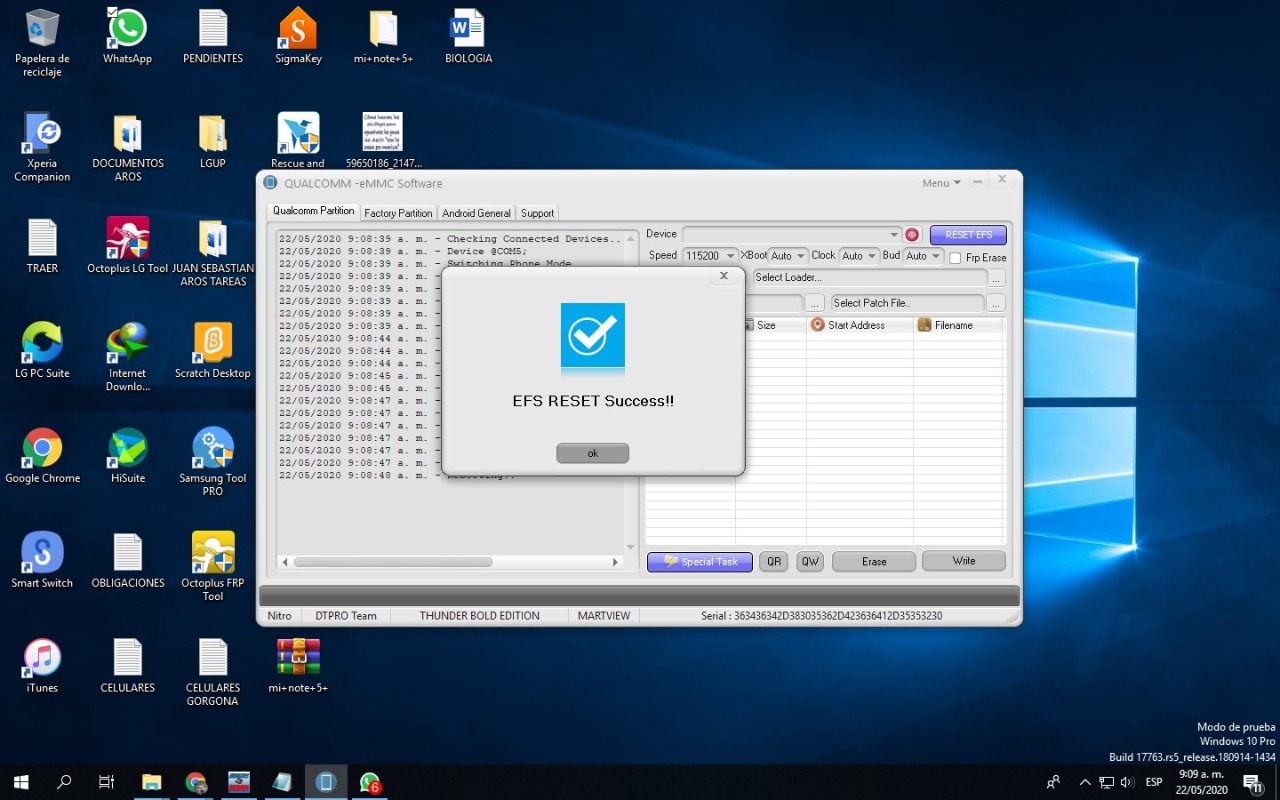The width and height of the screenshot is (1280, 800).
Task: Select the DOCUMENTOS AROS folder
Action: 127,148
